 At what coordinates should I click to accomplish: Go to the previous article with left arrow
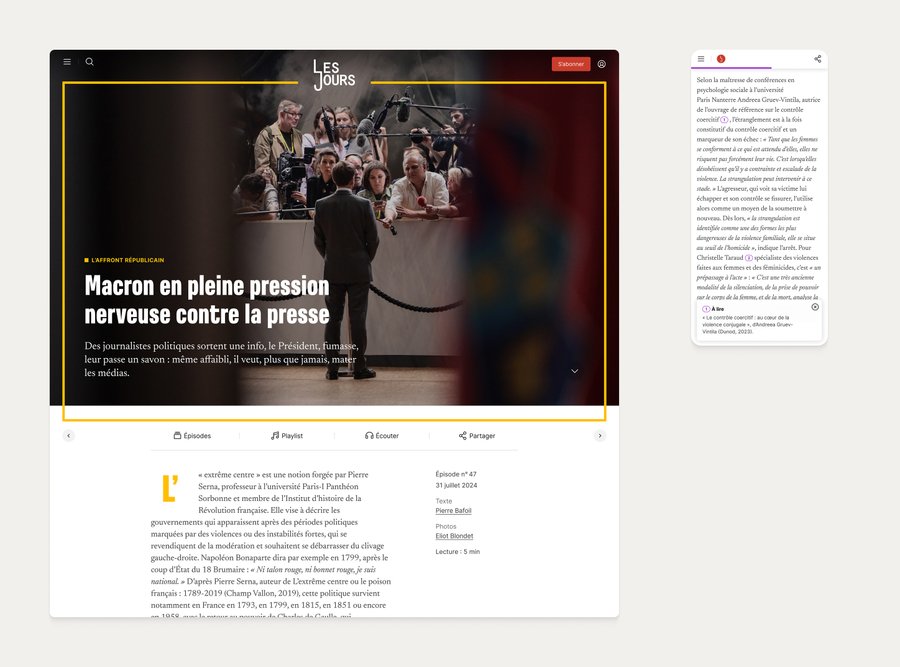pyautogui.click(x=69, y=436)
